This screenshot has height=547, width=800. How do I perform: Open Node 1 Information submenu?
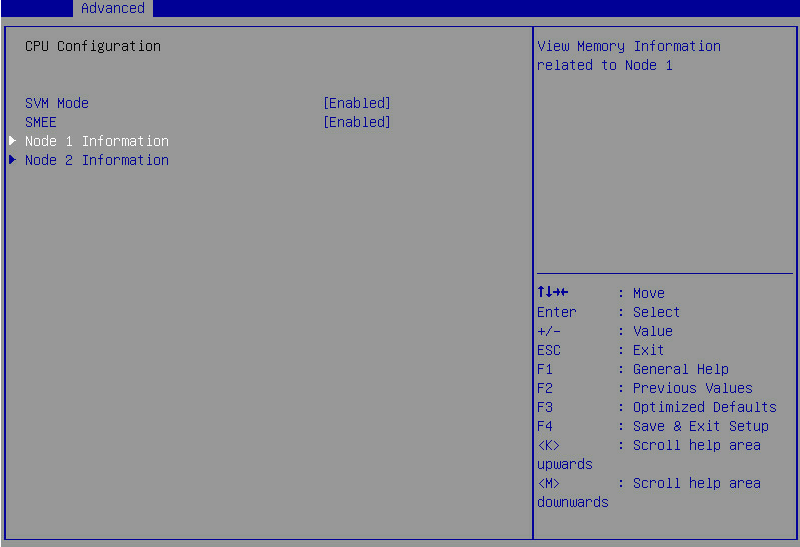(x=97, y=141)
